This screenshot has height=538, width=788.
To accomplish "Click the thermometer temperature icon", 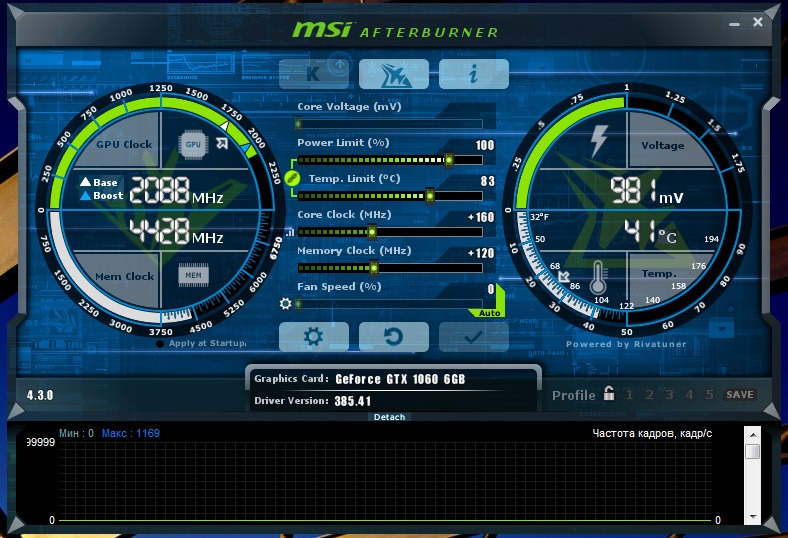I will [598, 277].
